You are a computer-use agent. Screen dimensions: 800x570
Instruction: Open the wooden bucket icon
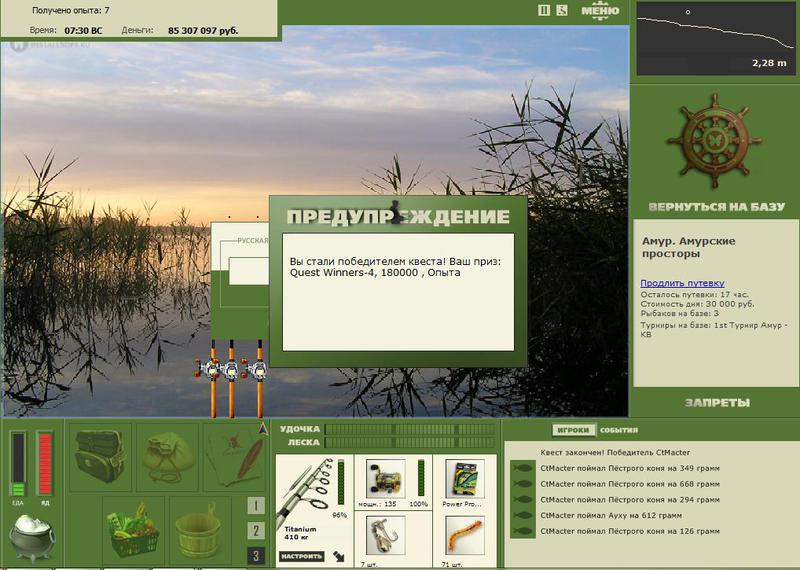point(200,530)
